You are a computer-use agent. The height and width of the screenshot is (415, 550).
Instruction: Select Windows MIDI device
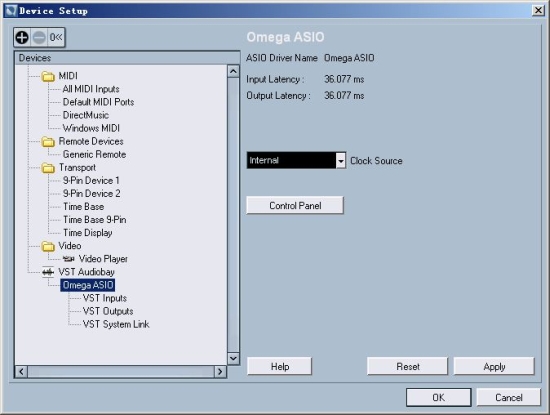point(91,128)
